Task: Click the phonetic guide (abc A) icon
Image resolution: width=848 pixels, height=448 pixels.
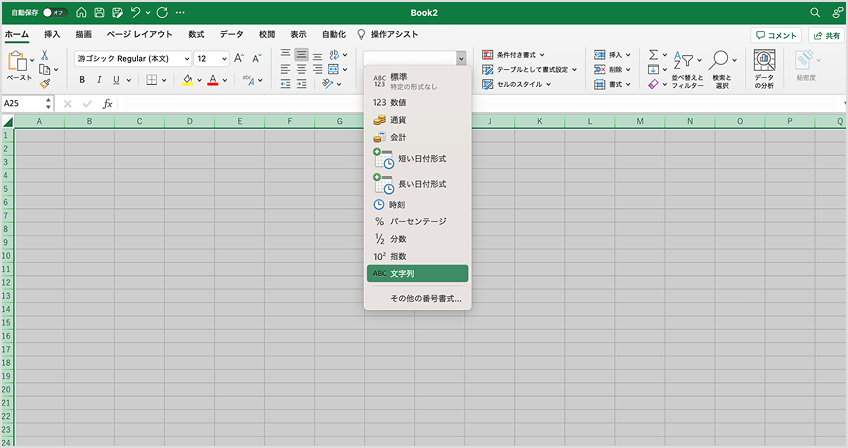Action: (249, 80)
